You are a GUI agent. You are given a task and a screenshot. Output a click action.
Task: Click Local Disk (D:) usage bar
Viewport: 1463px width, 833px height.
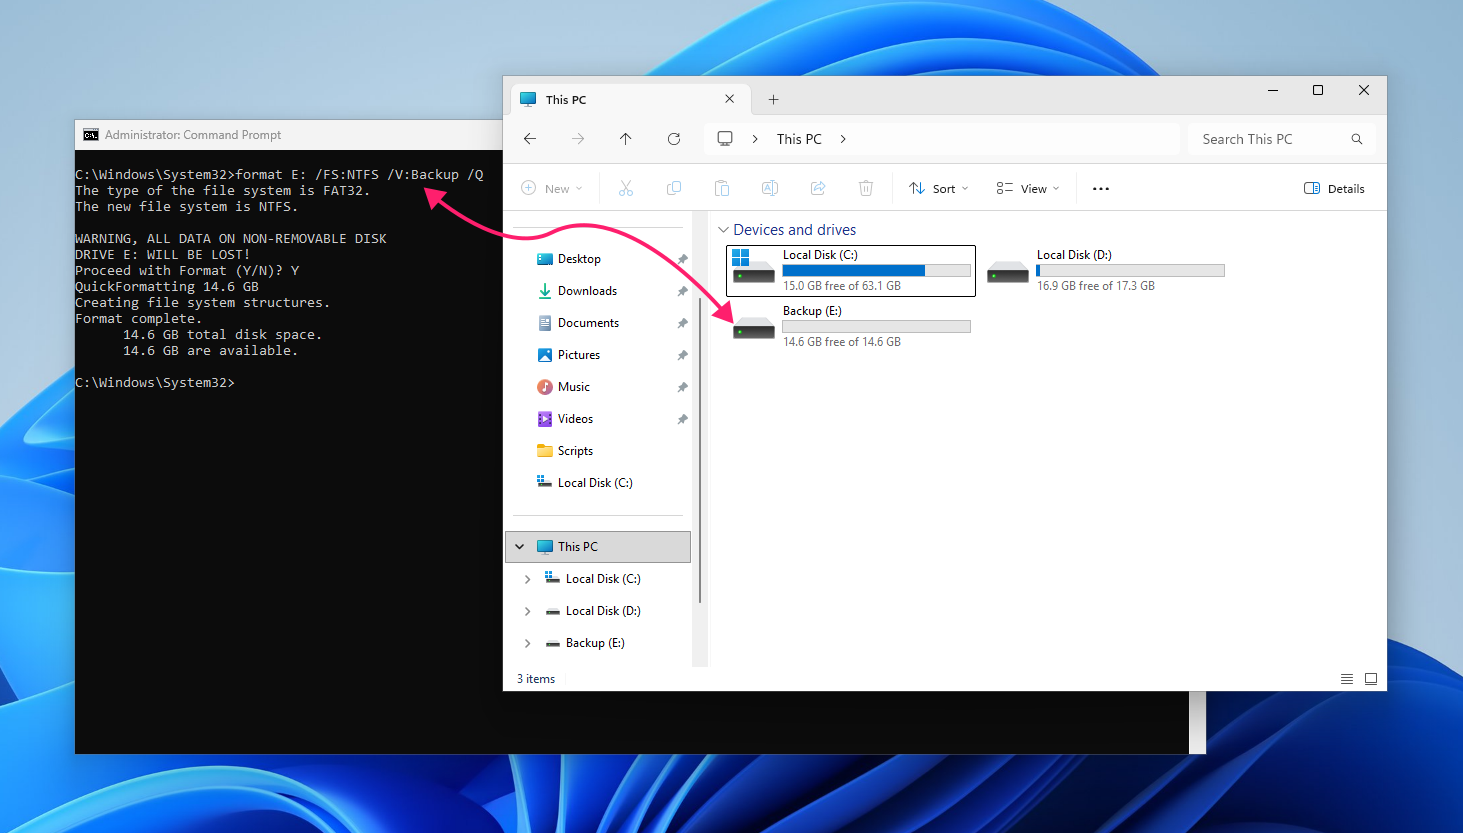[x=1131, y=270]
